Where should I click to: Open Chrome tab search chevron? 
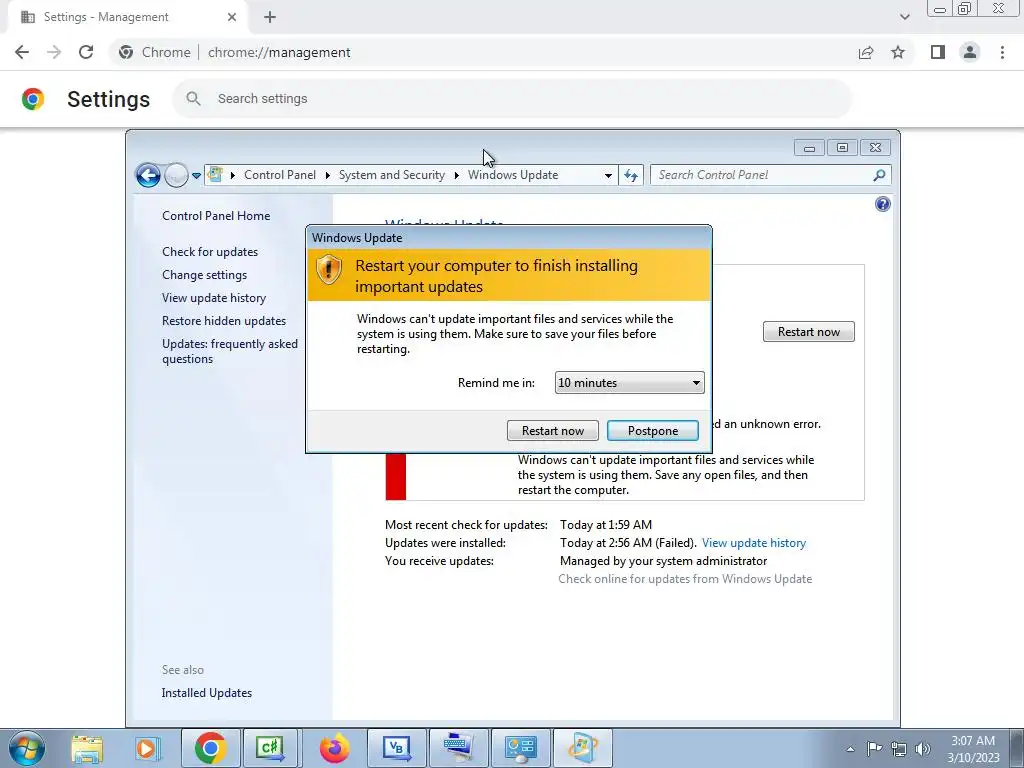(x=904, y=17)
